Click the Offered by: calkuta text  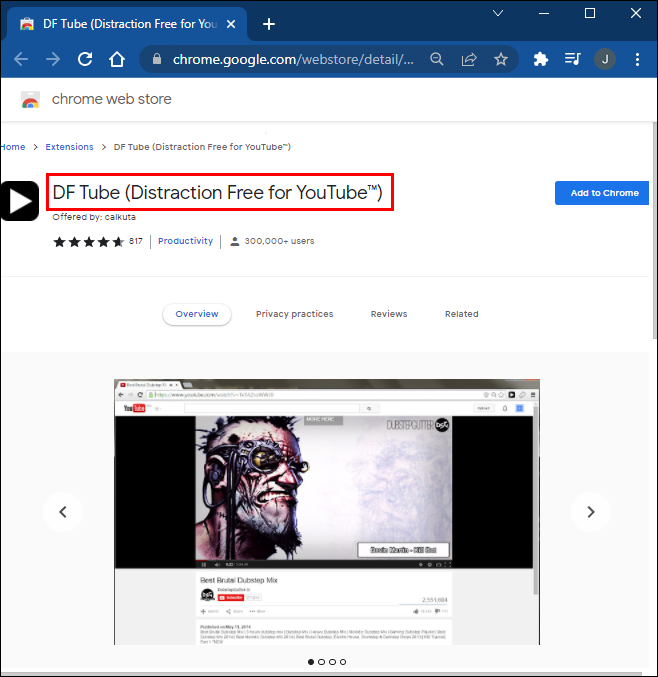94,217
